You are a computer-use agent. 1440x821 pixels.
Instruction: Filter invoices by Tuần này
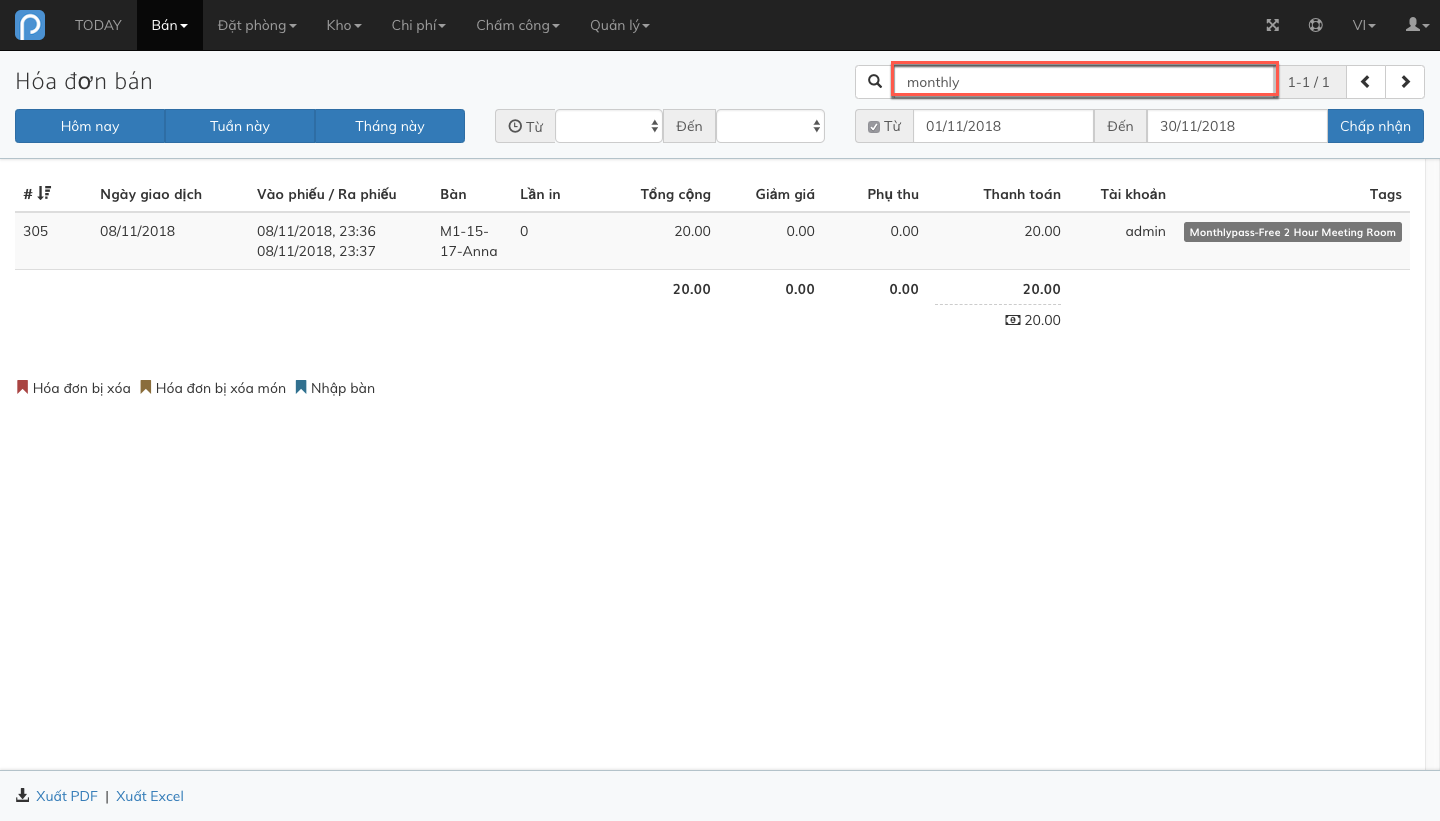click(x=240, y=126)
